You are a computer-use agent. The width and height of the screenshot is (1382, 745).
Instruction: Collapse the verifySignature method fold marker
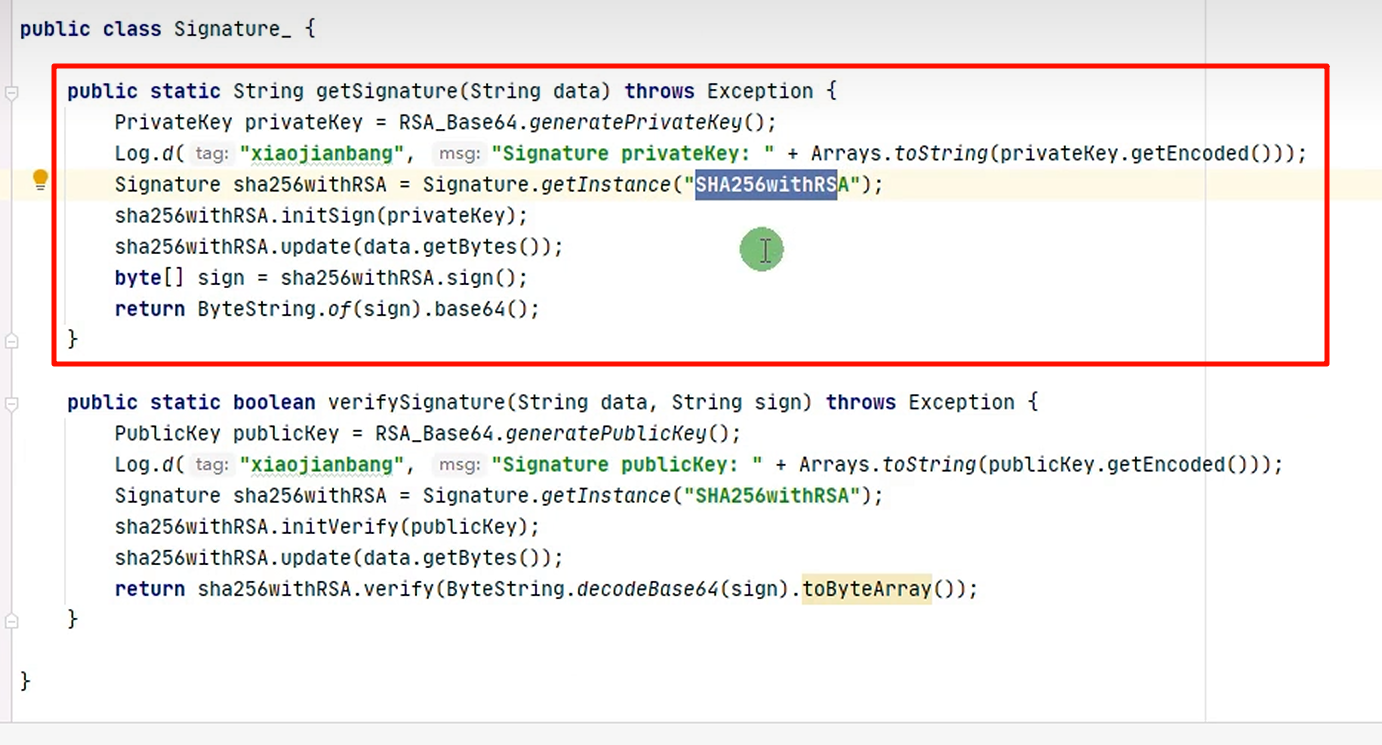[12, 404]
